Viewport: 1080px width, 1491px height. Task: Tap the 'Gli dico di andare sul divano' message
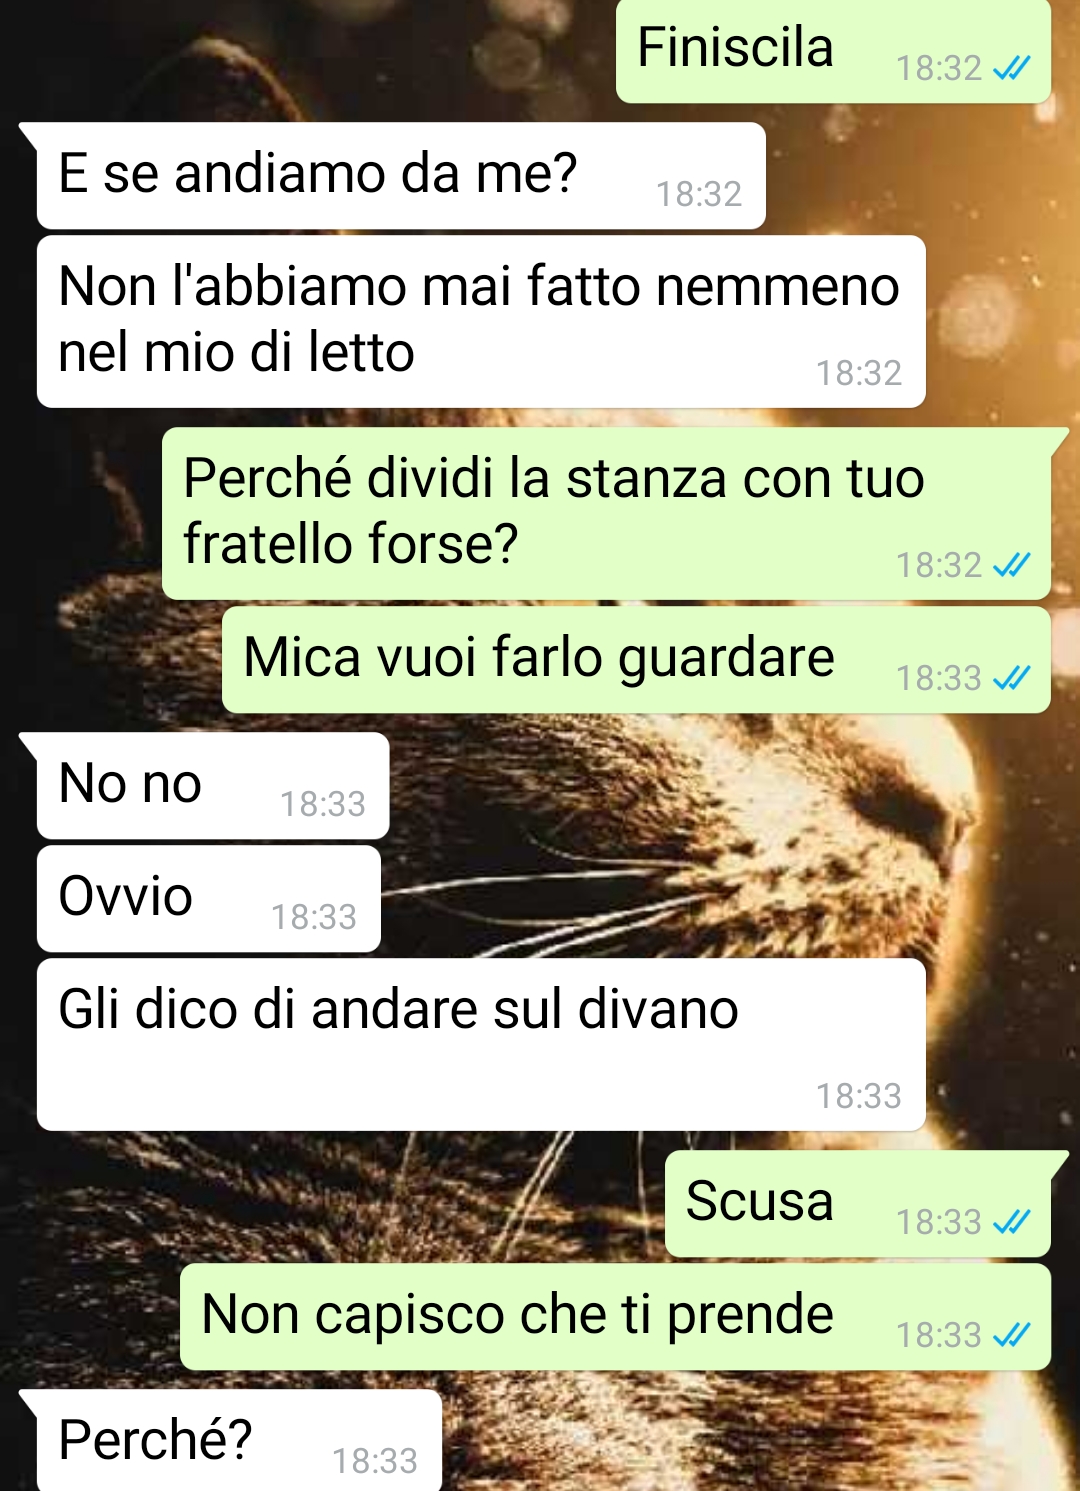[x=481, y=1045]
